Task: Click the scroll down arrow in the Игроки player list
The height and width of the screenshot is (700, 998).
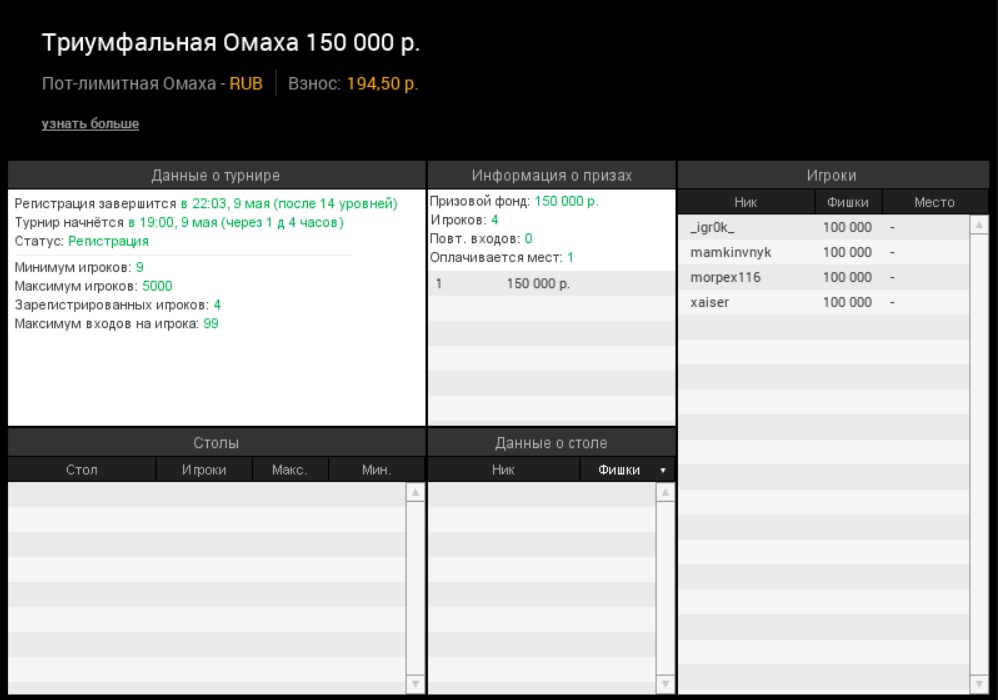Action: pyautogui.click(x=977, y=684)
